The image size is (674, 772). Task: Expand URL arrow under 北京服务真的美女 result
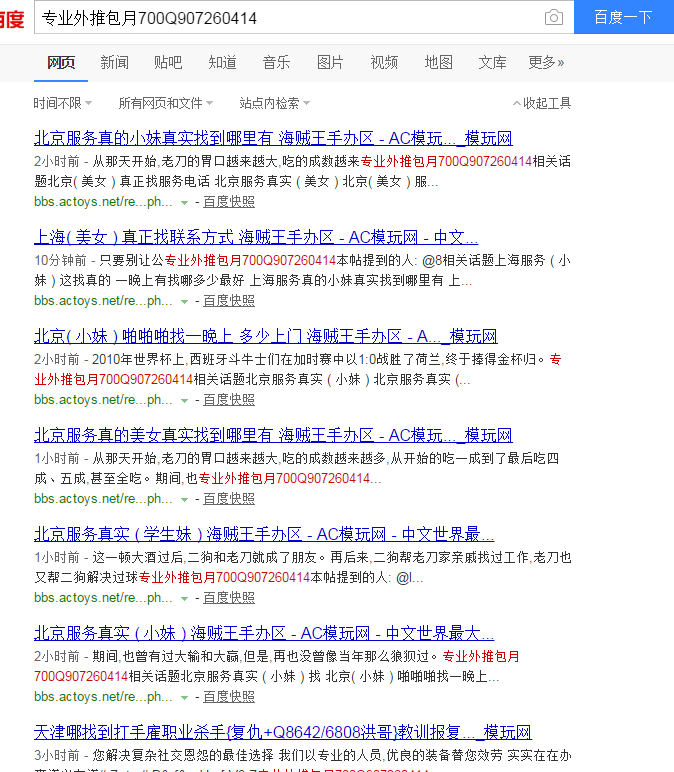coord(184,500)
